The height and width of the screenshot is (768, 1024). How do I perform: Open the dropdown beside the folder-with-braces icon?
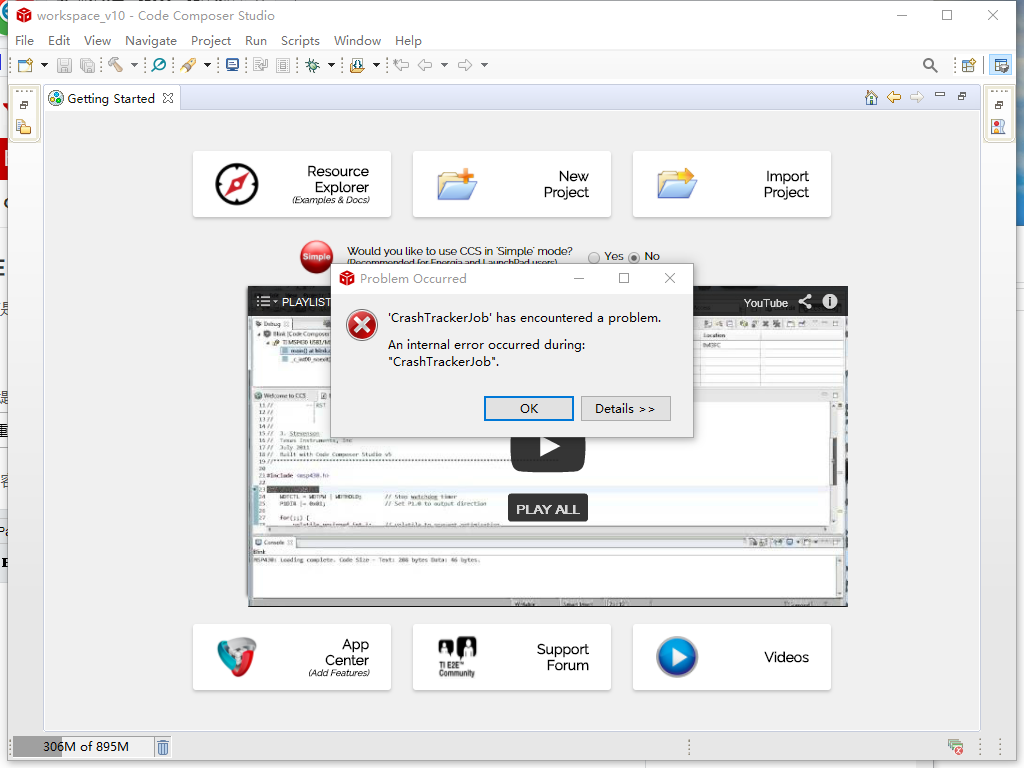[x=376, y=65]
